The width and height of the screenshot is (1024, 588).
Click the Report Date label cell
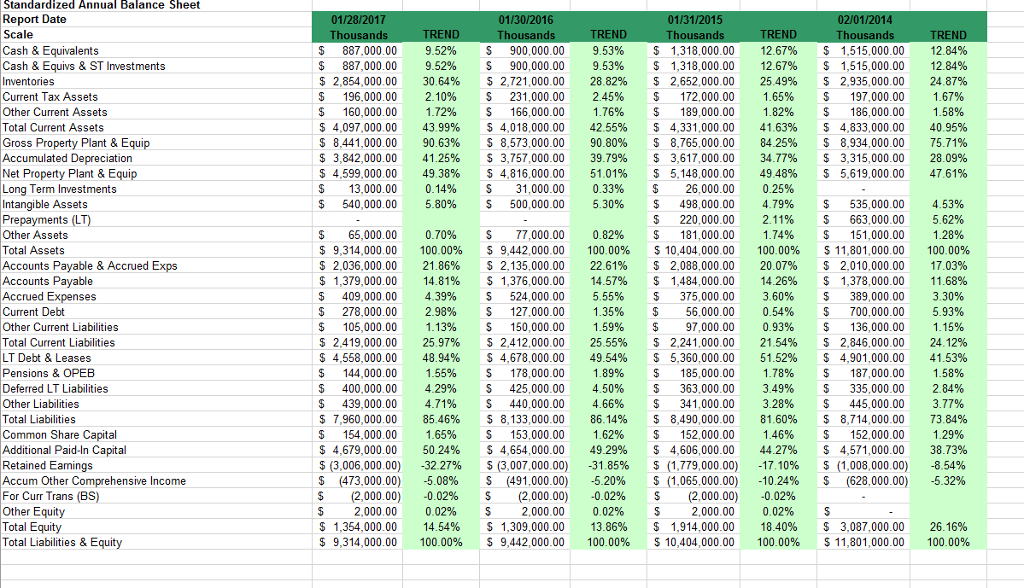coord(35,18)
